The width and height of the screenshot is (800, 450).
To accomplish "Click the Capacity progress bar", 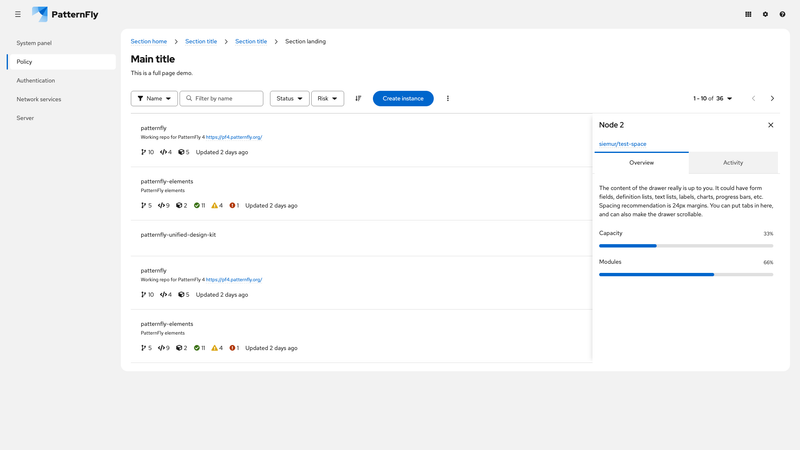I will click(686, 246).
